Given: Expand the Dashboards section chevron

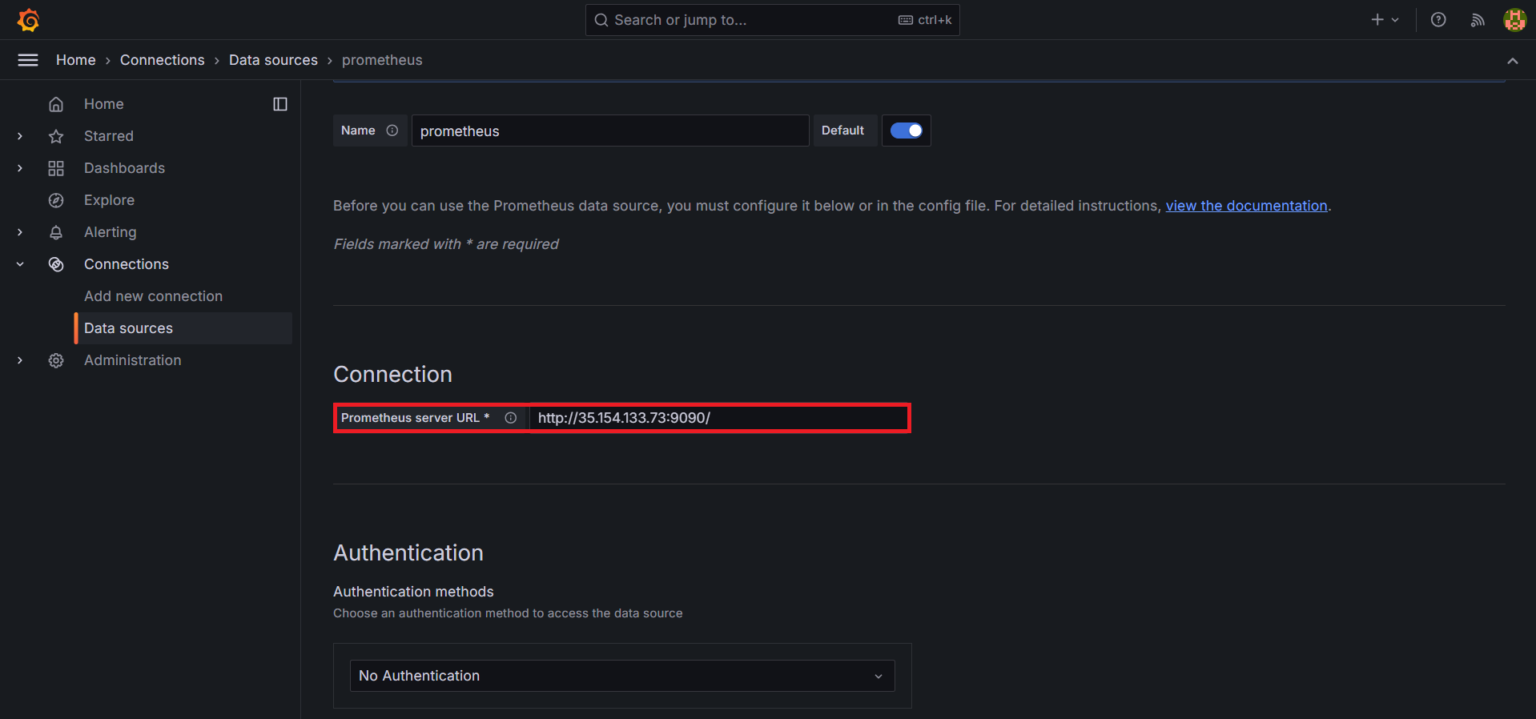Looking at the screenshot, I should coord(19,167).
